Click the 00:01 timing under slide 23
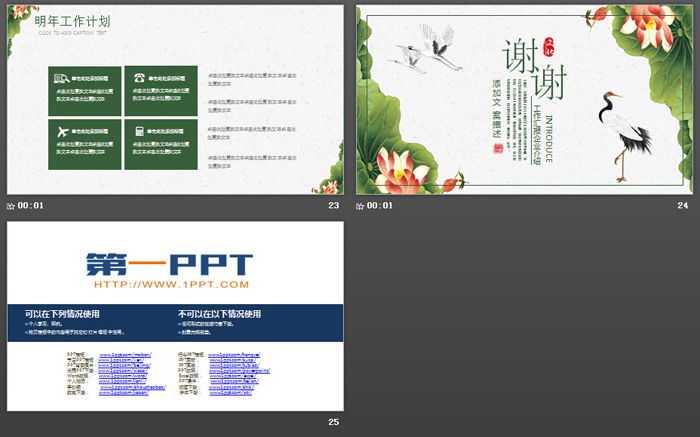The width and height of the screenshot is (700, 437). point(31,205)
